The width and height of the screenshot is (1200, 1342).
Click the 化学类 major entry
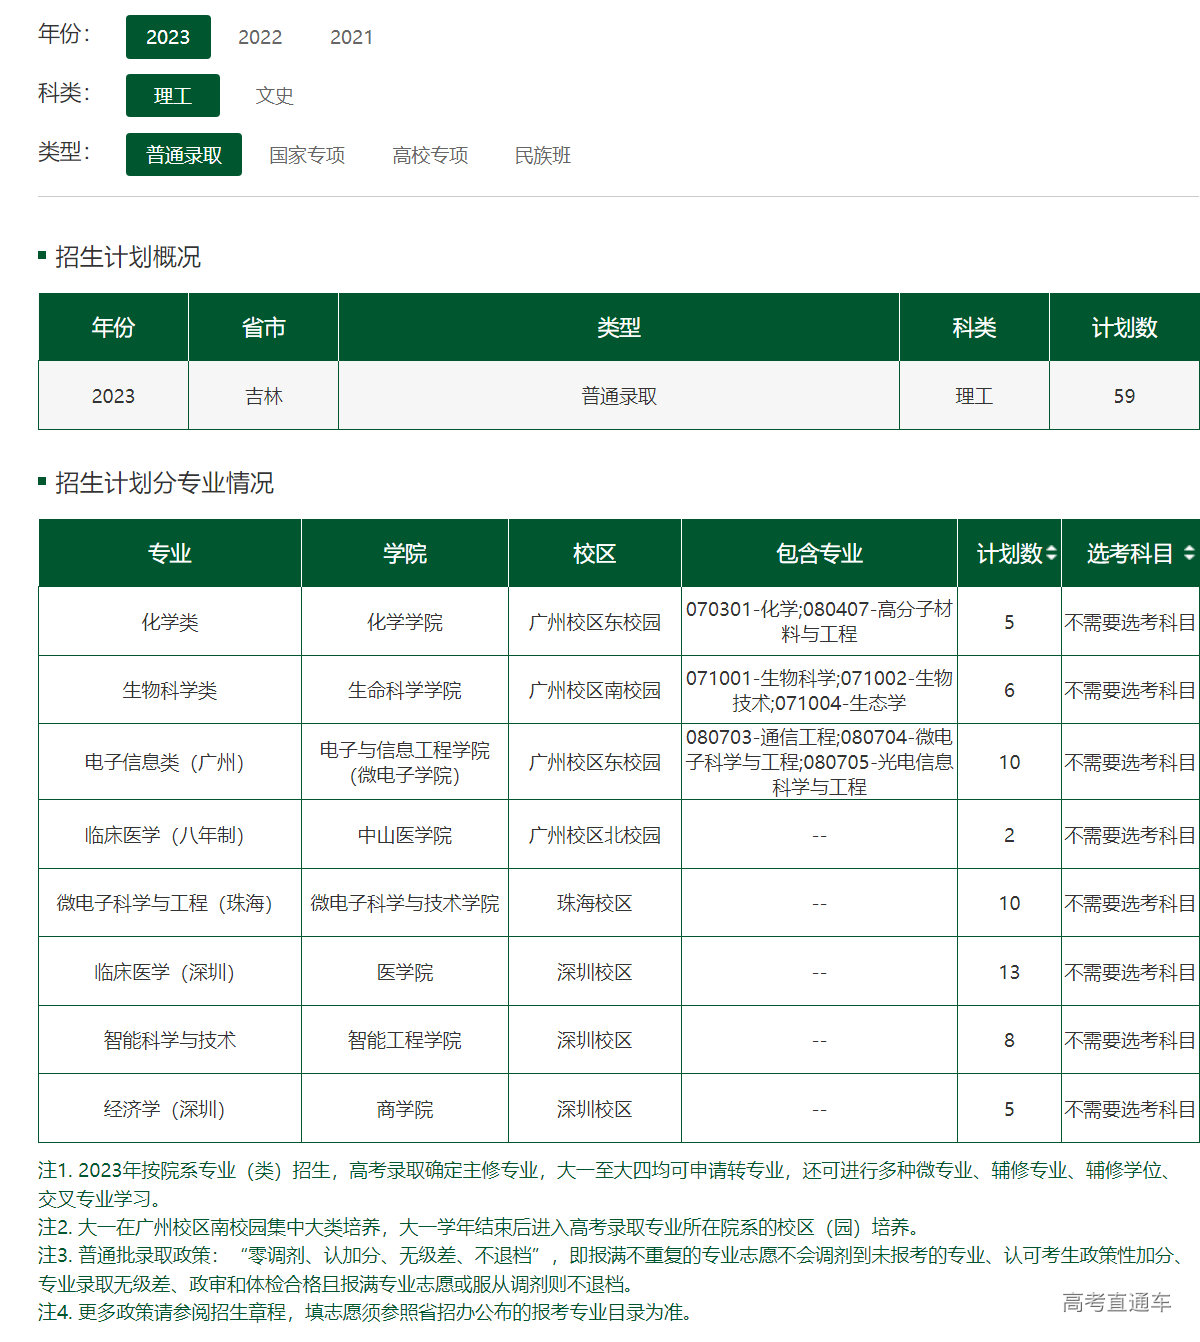[168, 620]
